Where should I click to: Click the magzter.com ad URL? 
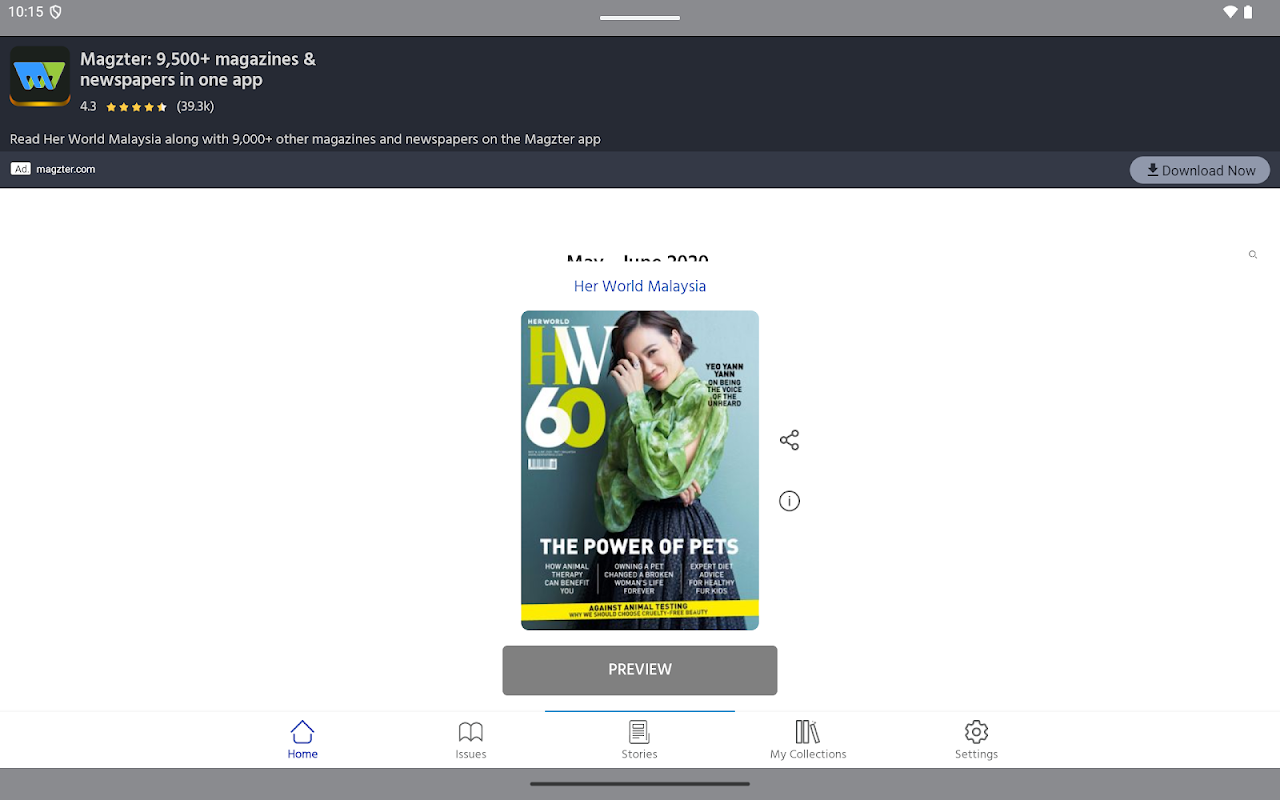66,169
